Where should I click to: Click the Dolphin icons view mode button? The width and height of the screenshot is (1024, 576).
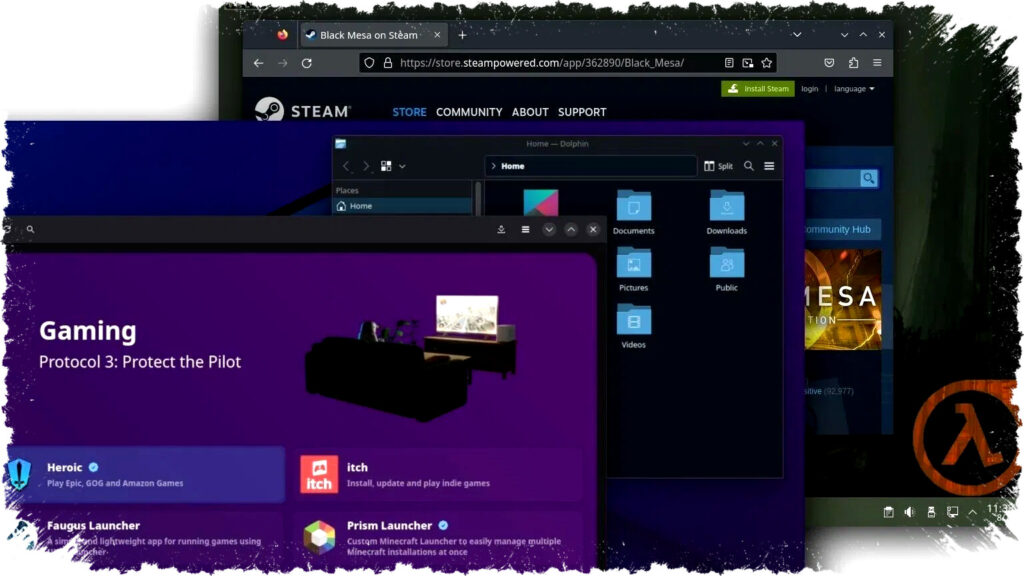(386, 166)
